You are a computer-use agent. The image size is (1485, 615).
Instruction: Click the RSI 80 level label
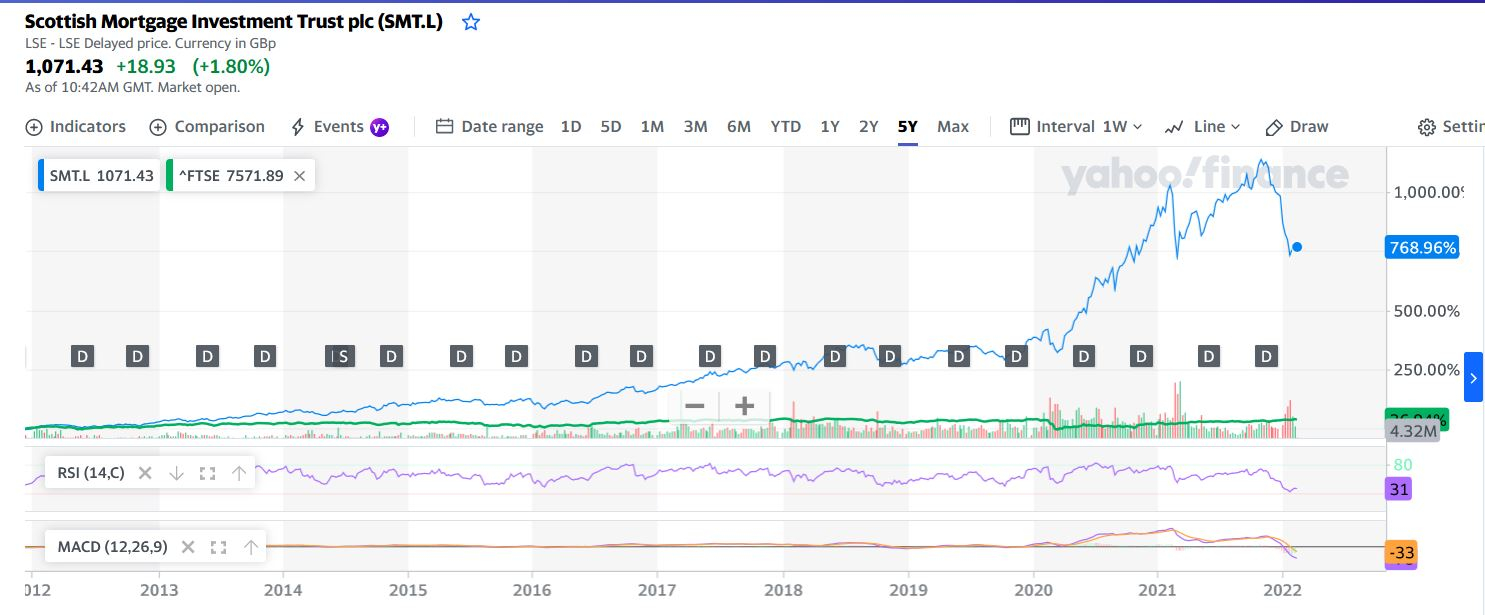pyautogui.click(x=1403, y=465)
